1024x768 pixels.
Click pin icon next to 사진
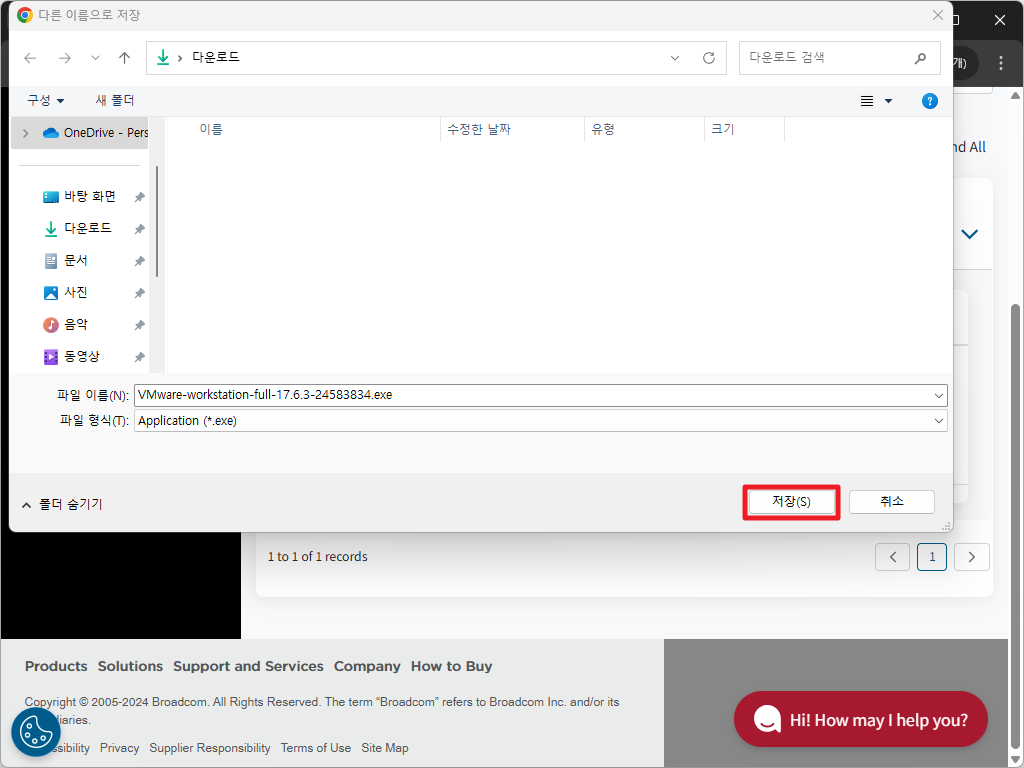point(139,293)
